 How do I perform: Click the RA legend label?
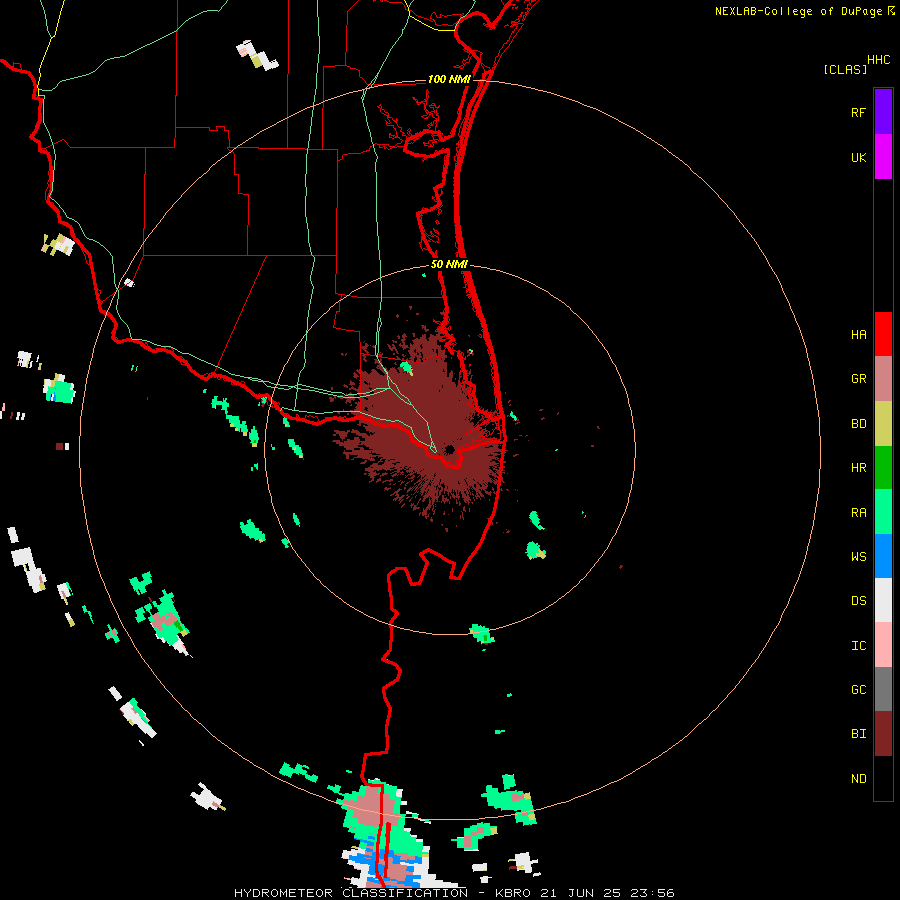point(858,512)
